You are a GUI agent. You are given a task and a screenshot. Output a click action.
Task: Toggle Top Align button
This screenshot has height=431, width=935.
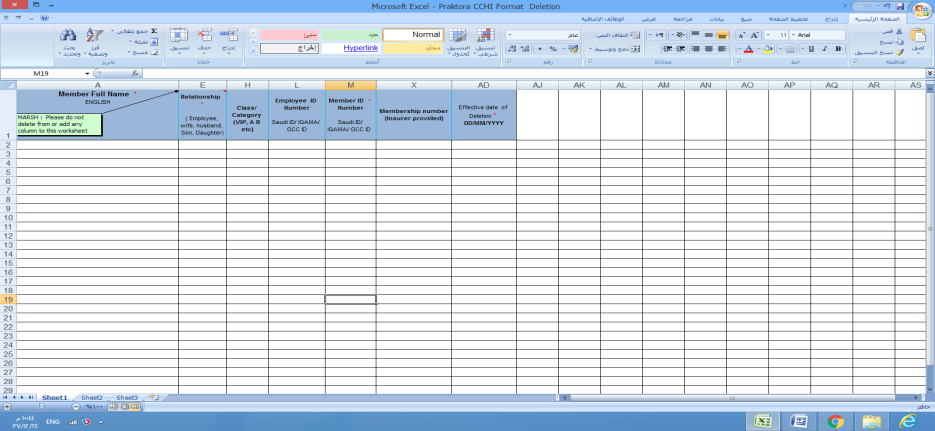695,35
